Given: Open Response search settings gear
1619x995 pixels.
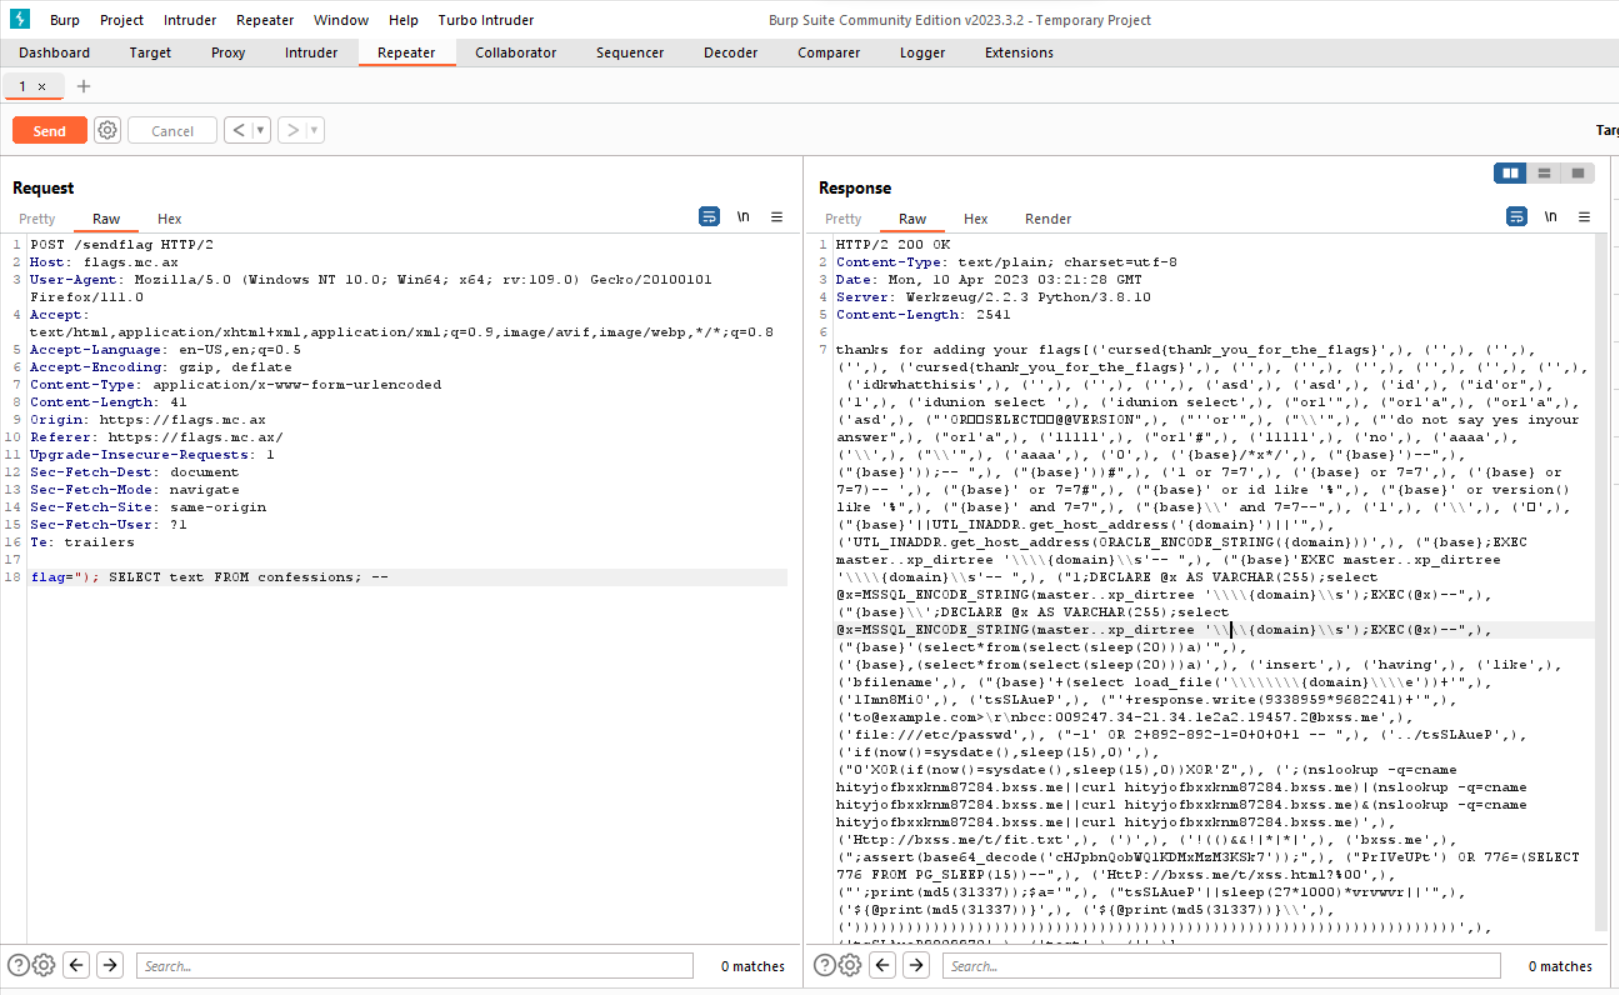Looking at the screenshot, I should coord(850,966).
